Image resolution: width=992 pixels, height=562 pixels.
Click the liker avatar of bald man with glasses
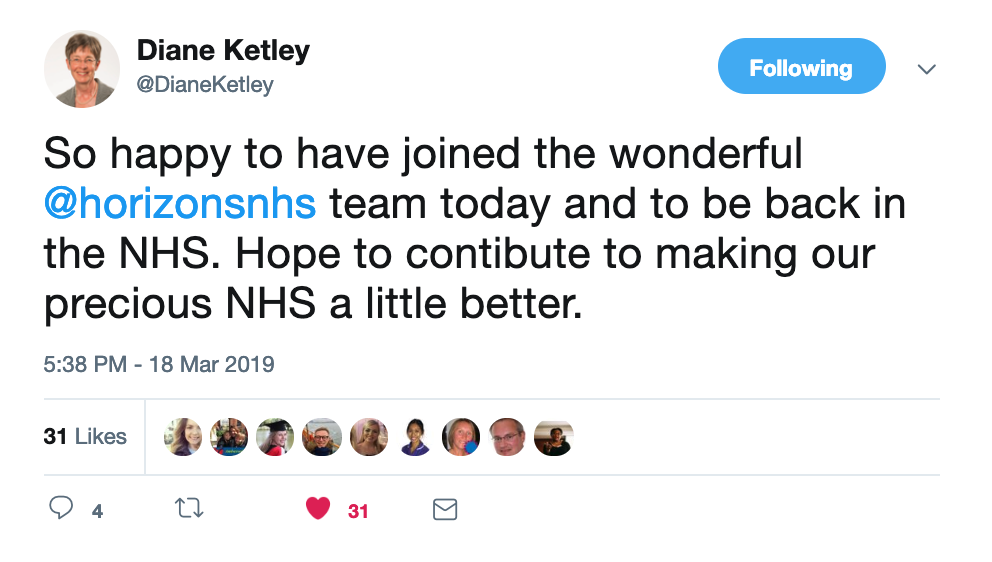[x=507, y=437]
